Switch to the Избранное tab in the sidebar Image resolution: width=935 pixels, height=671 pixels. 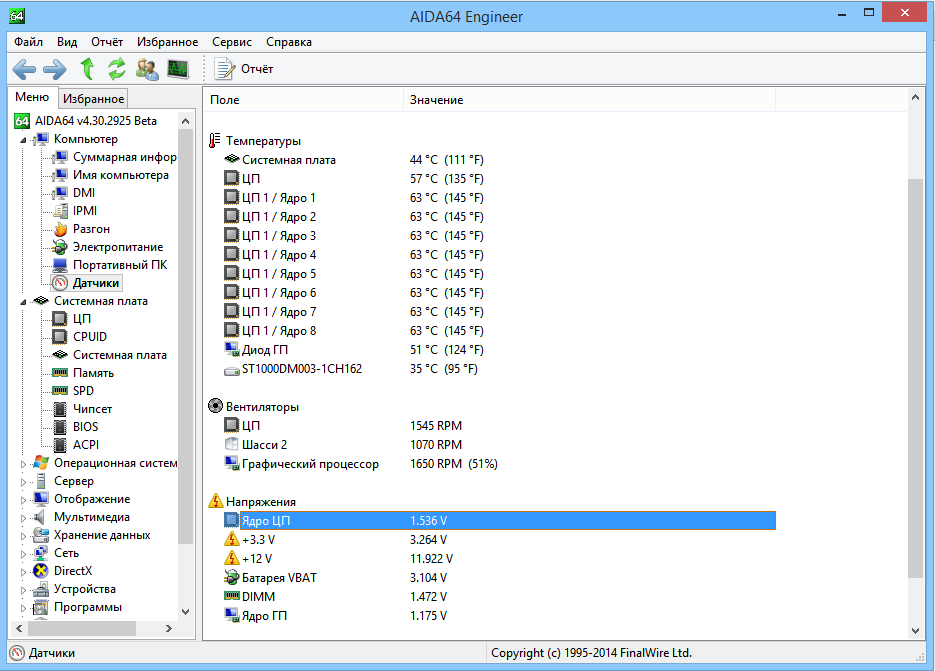click(x=94, y=98)
